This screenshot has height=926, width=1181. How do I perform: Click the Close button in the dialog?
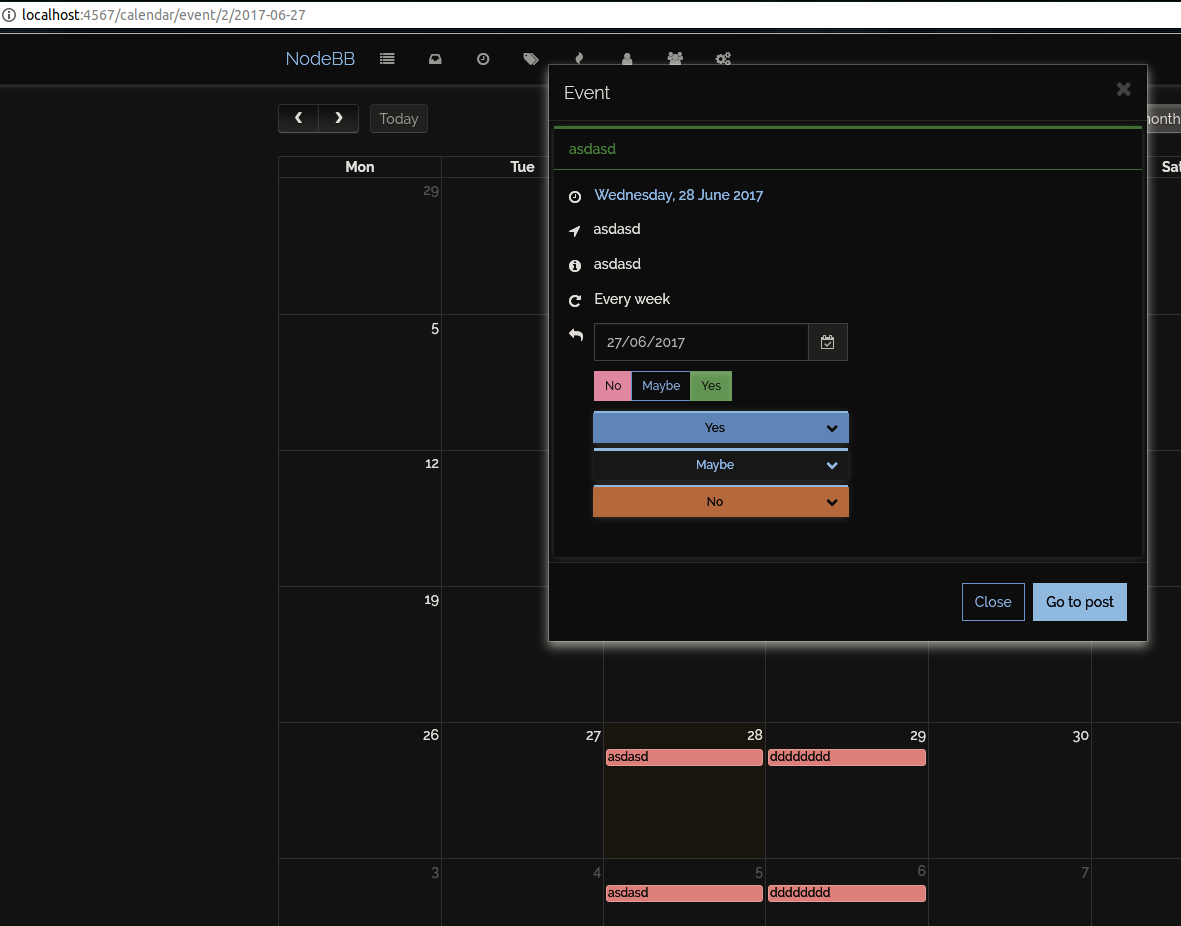[993, 602]
